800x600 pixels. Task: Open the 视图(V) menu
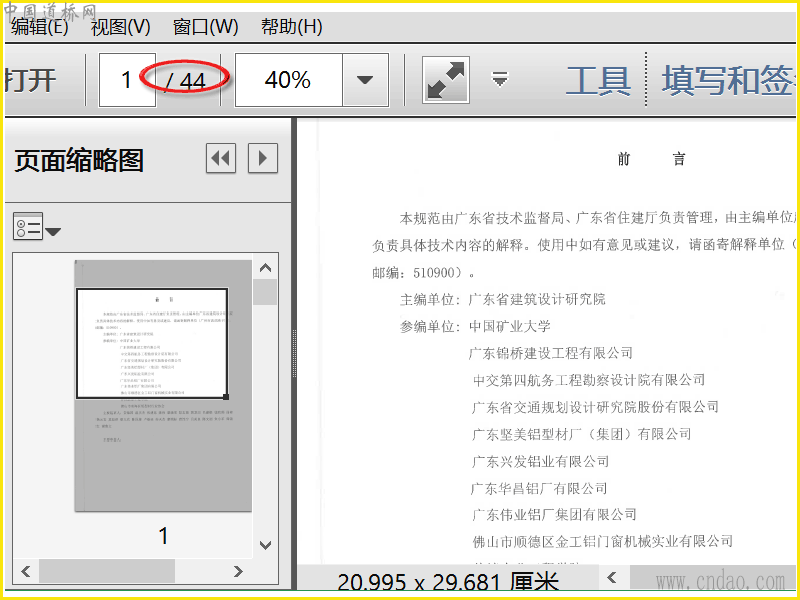[120, 27]
